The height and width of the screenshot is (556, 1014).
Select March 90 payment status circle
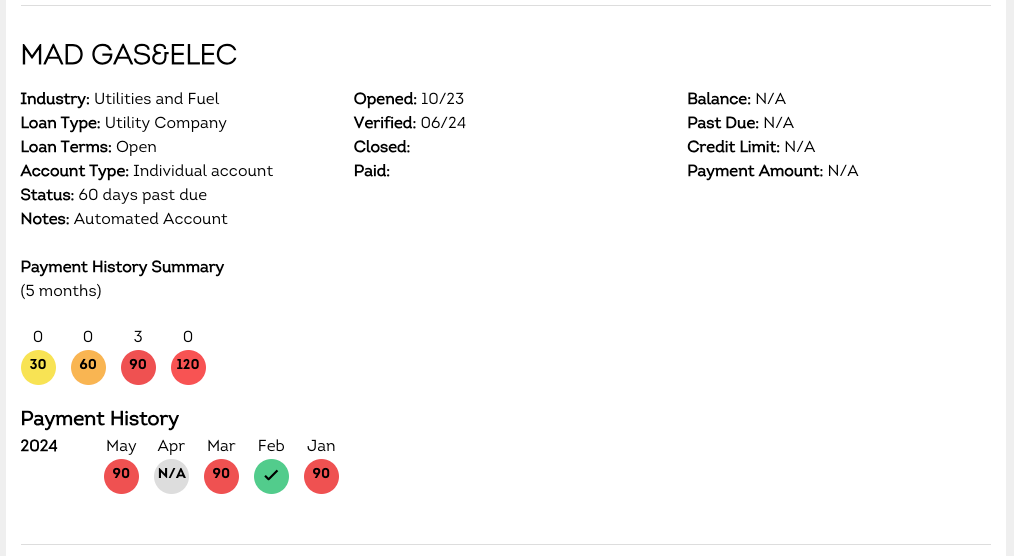coord(221,476)
